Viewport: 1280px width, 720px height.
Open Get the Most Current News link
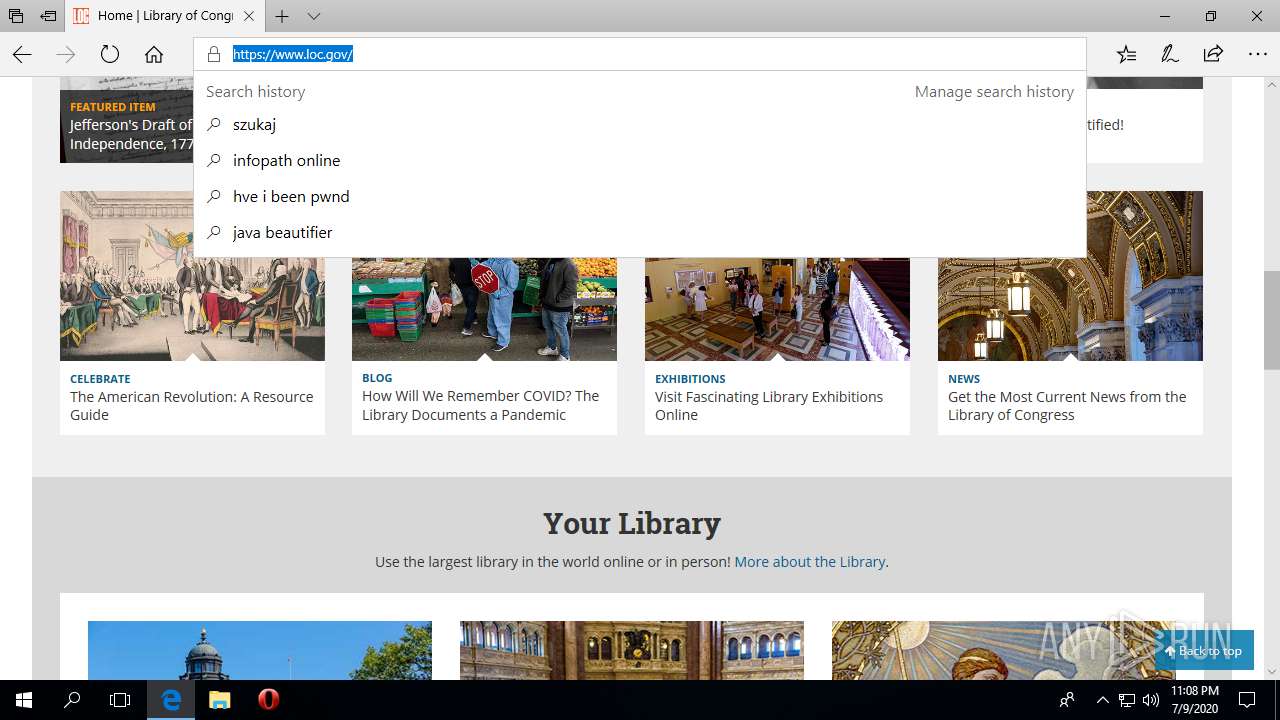1067,406
